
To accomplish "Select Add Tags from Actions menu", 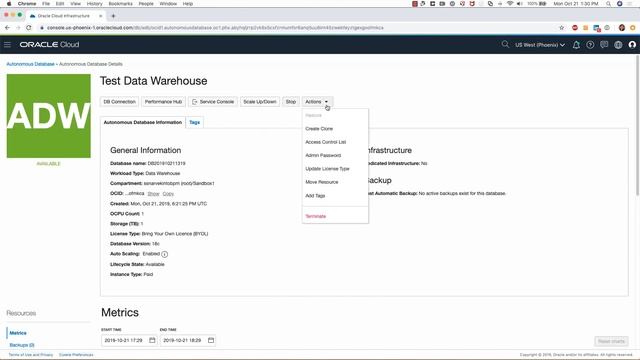I will click(x=315, y=196).
